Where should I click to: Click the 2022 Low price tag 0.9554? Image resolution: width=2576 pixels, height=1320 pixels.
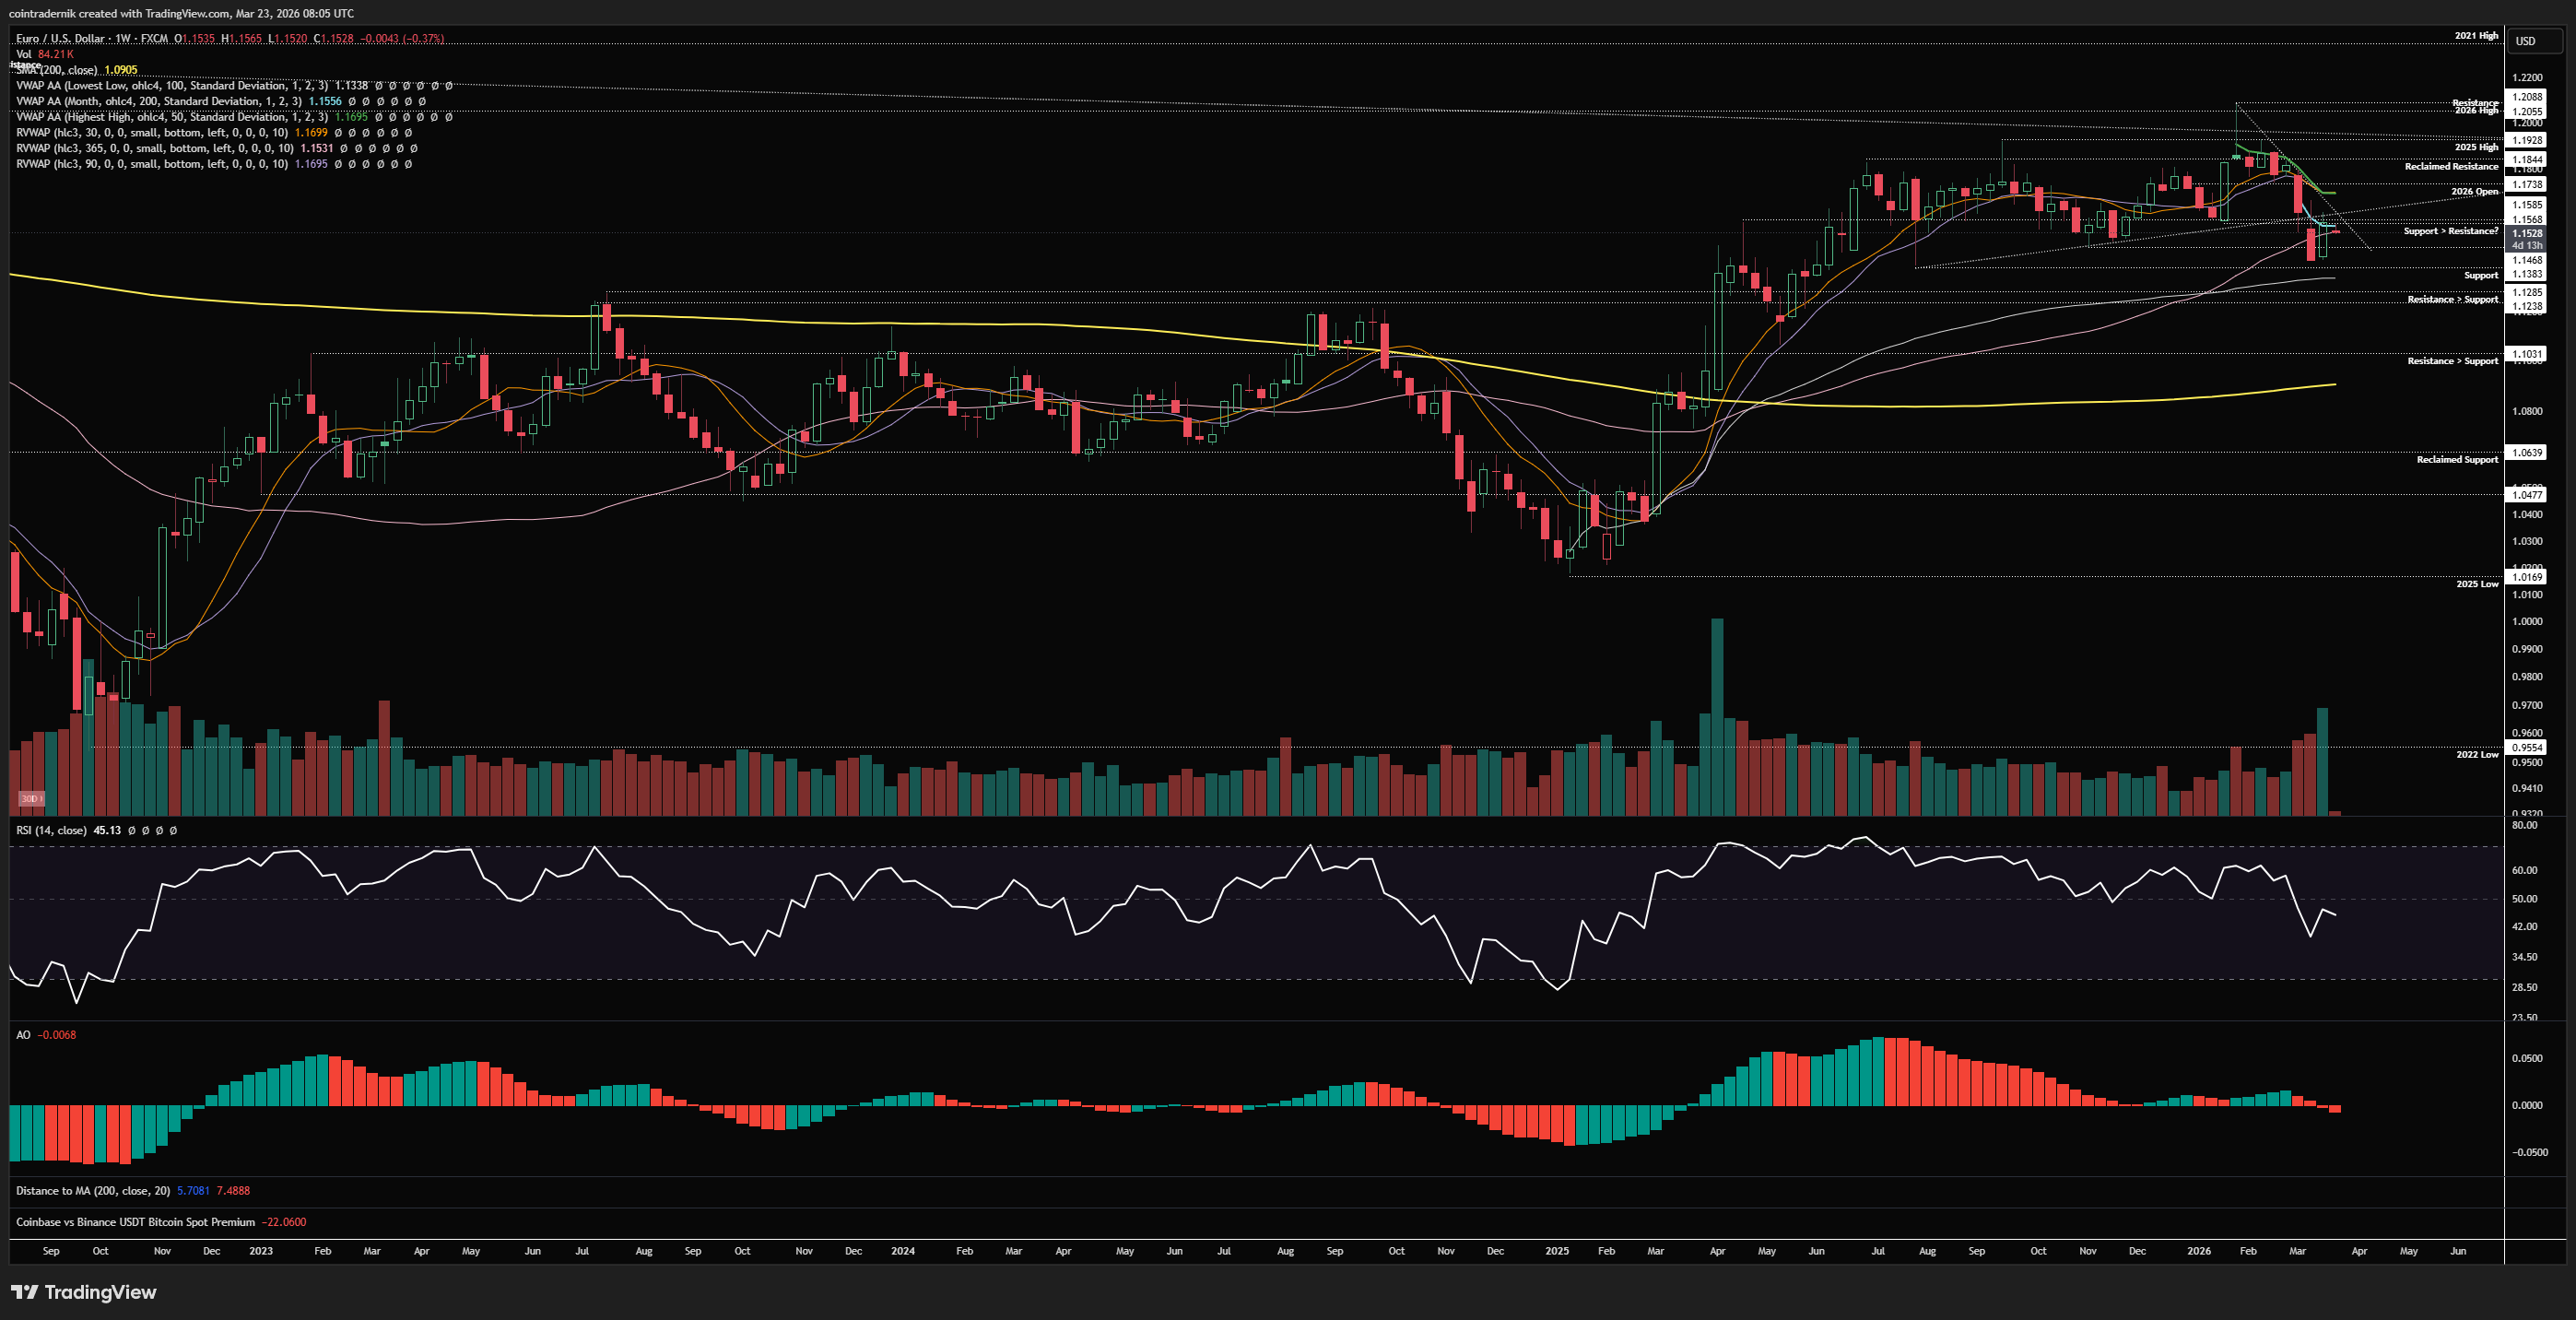pos(2527,747)
